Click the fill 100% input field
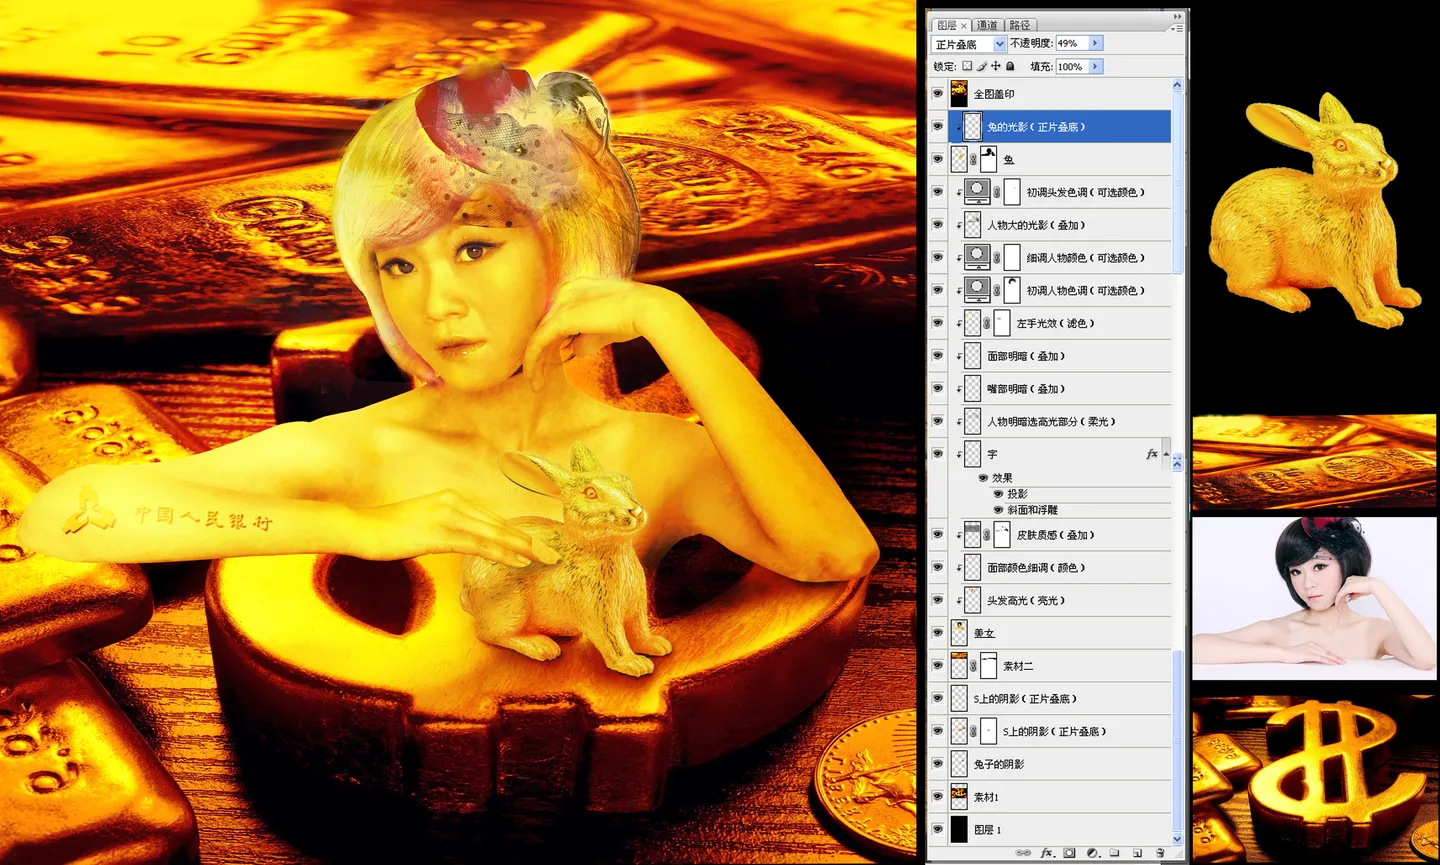This screenshot has width=1440, height=865. coord(1071,66)
